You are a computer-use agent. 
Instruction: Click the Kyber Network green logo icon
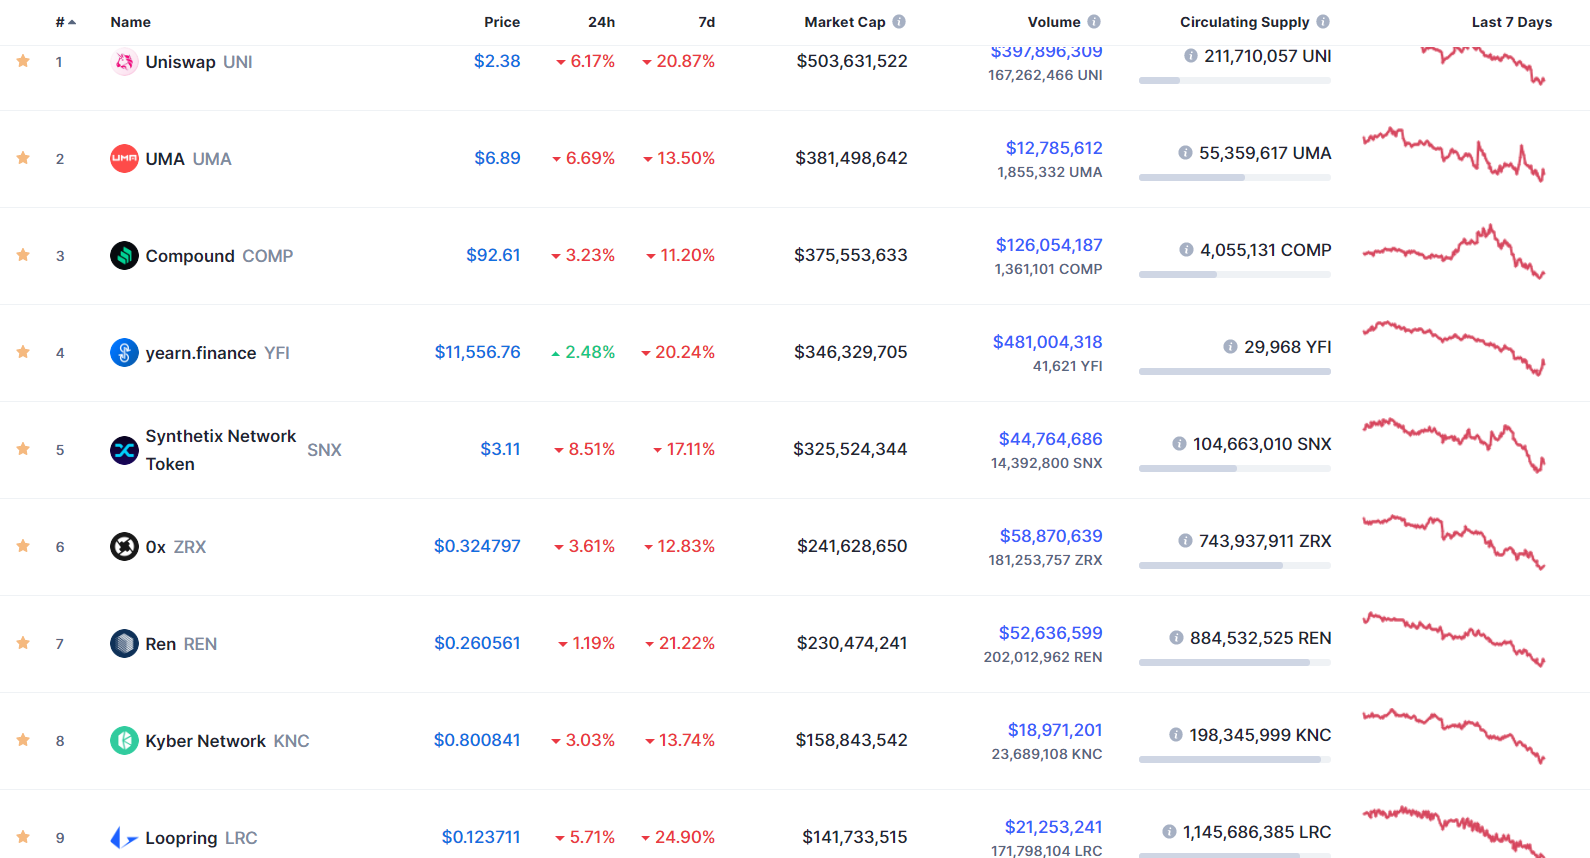tap(124, 741)
